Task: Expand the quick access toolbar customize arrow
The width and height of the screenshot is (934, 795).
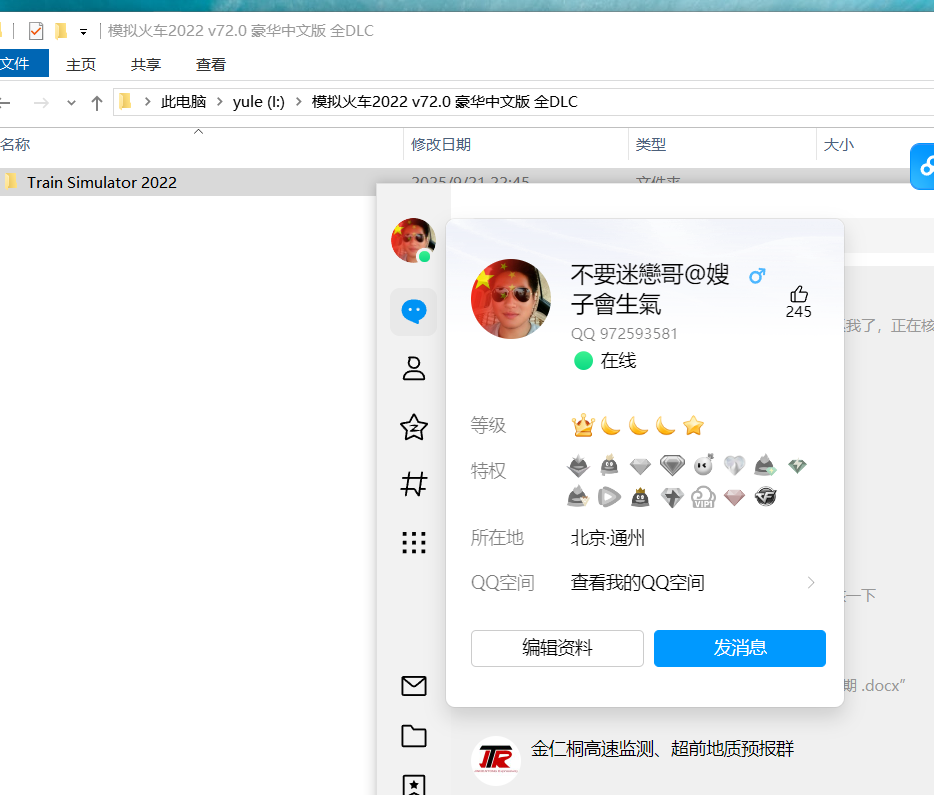Action: coord(84,31)
